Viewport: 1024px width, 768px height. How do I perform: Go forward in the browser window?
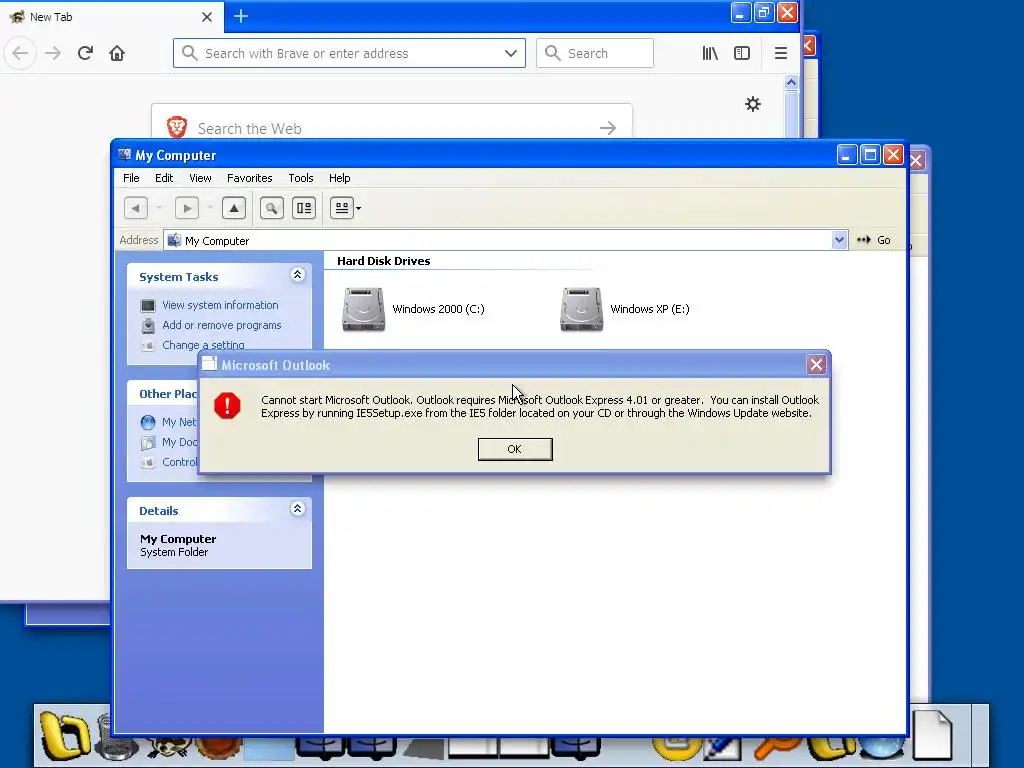(53, 53)
